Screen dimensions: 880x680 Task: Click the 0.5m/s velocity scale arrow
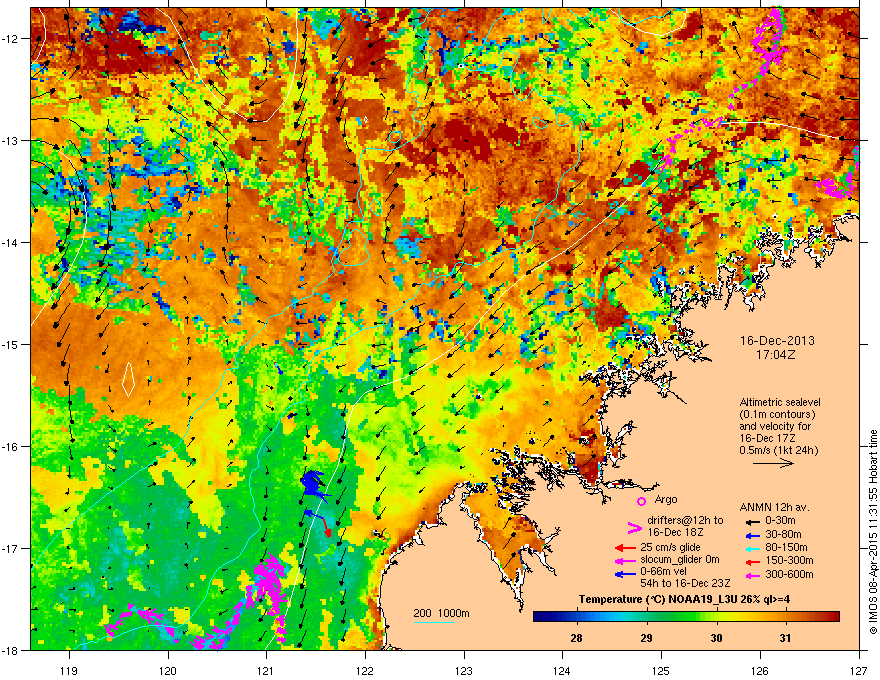(x=773, y=463)
